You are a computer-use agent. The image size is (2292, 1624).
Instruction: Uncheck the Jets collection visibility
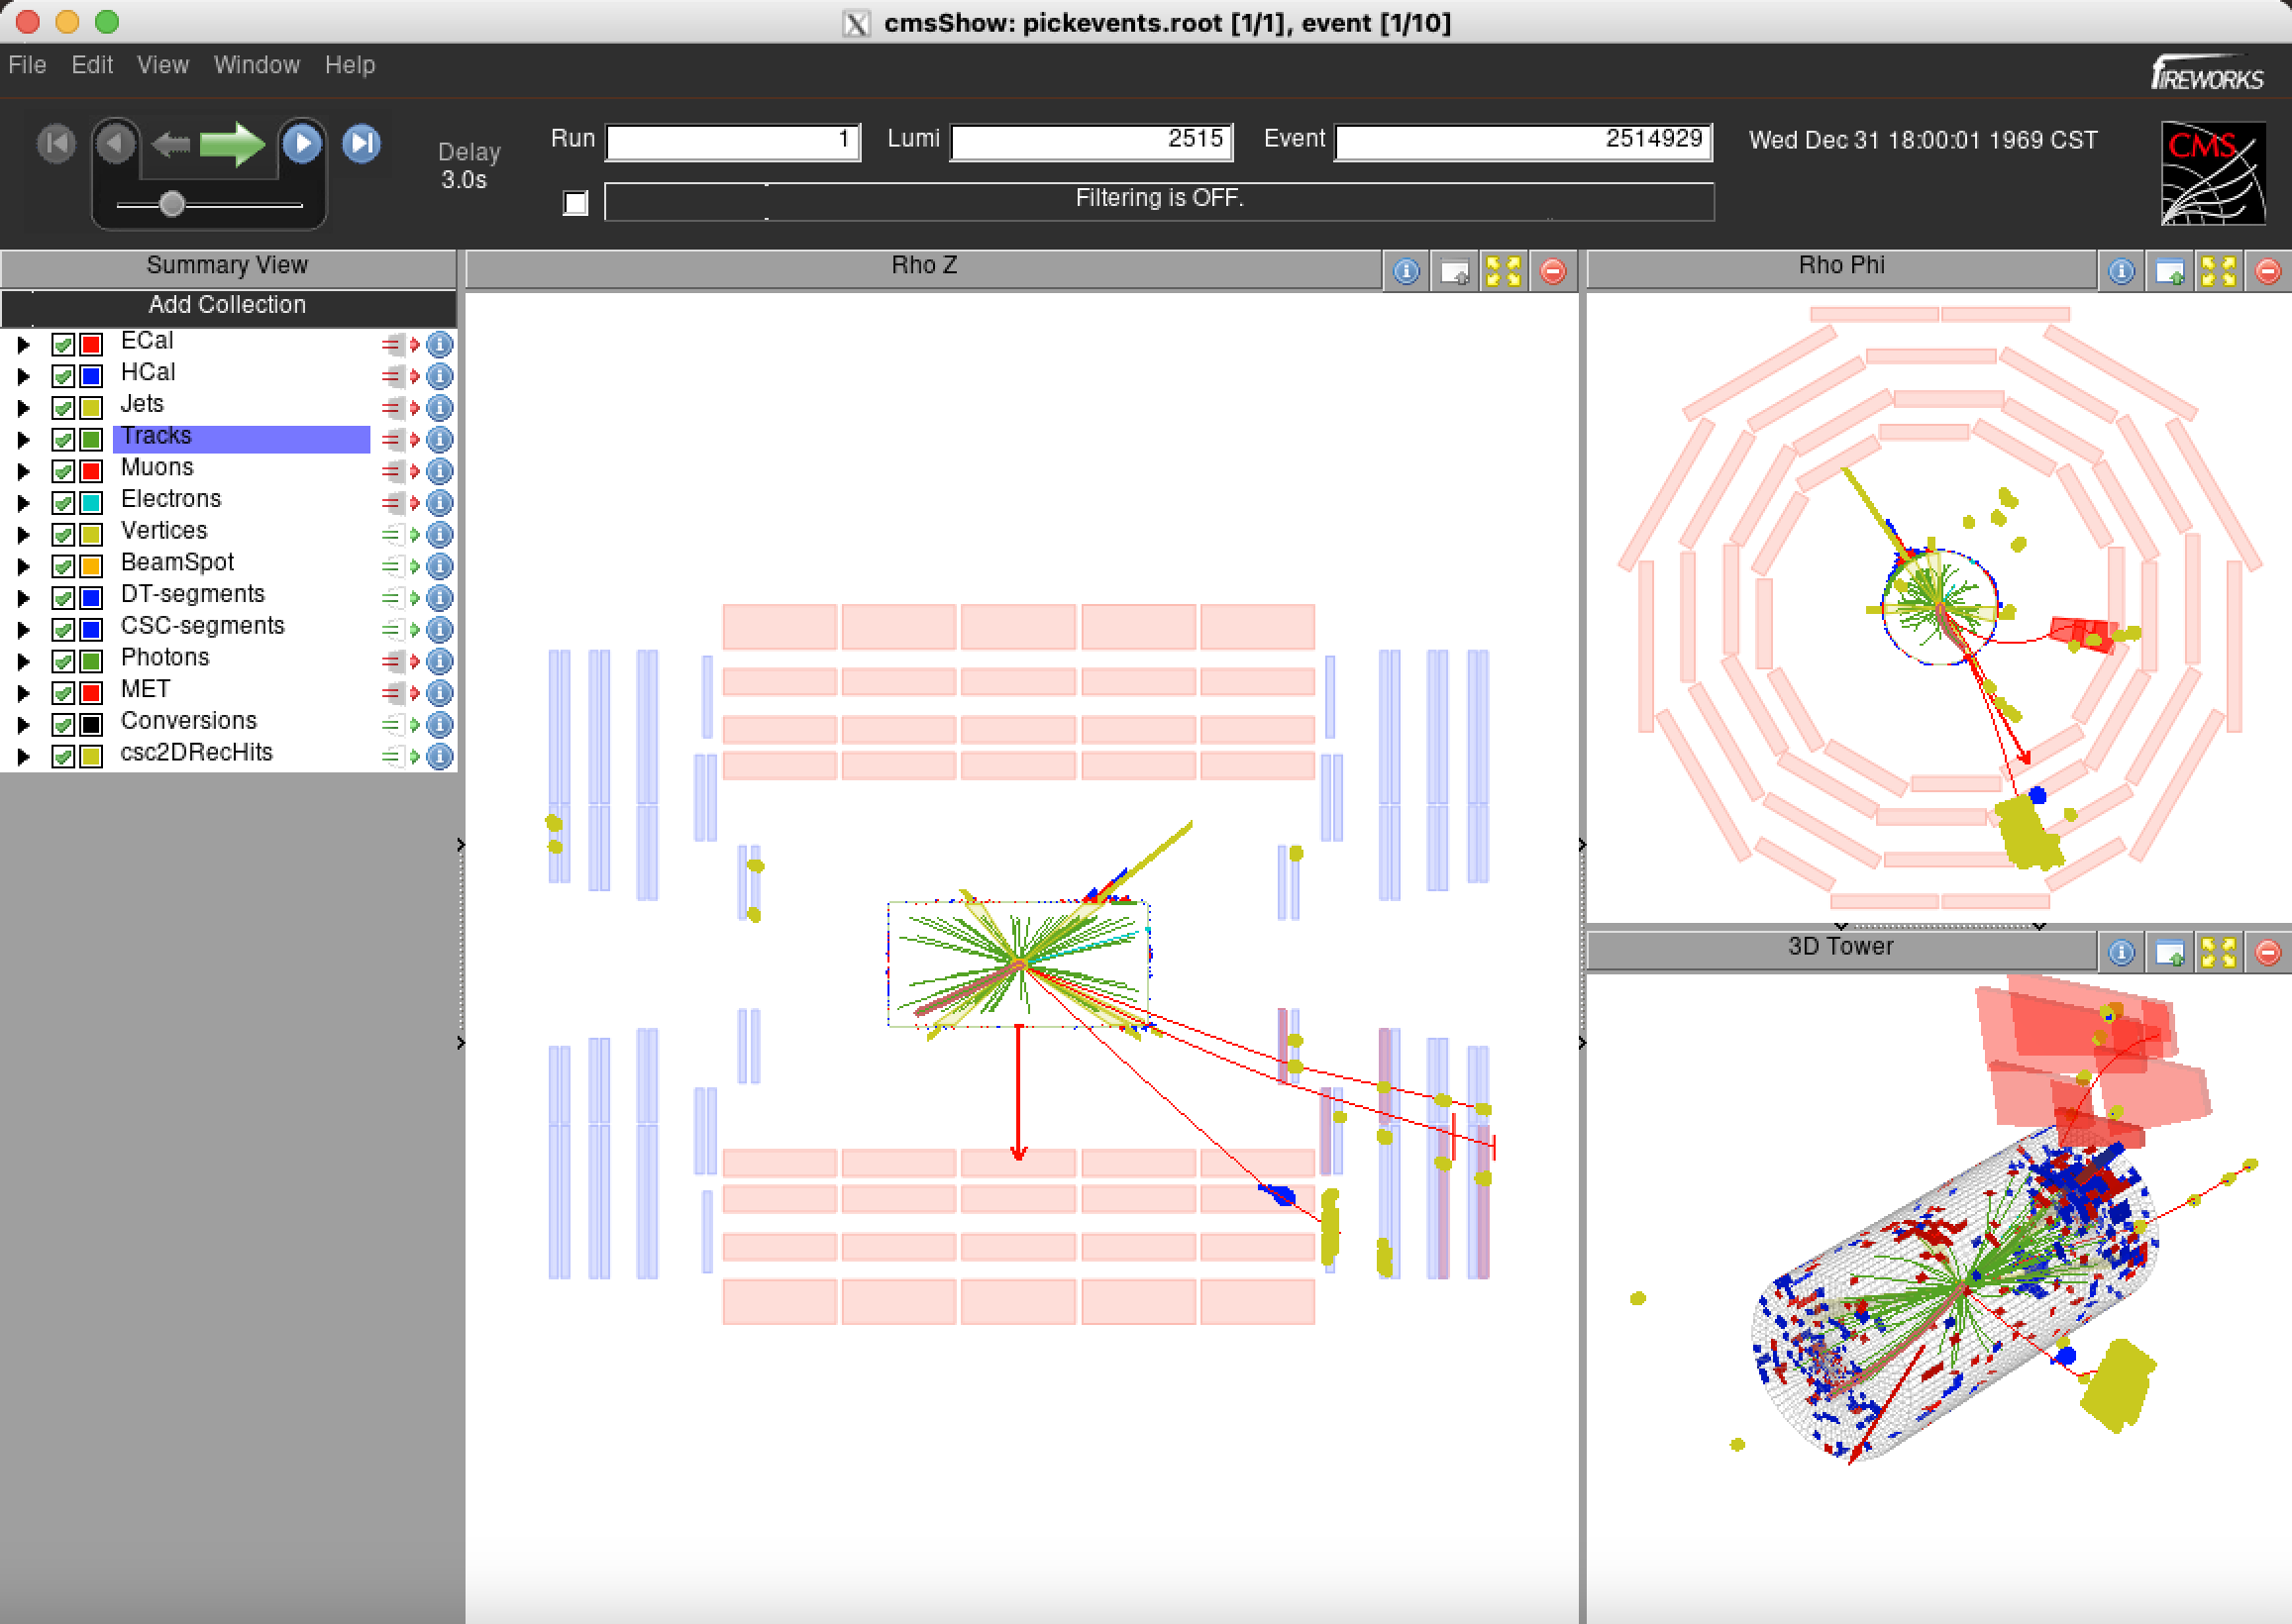(63, 408)
